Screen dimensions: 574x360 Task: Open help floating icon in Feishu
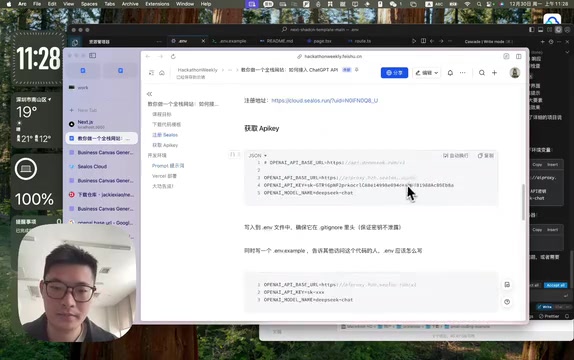(507, 302)
